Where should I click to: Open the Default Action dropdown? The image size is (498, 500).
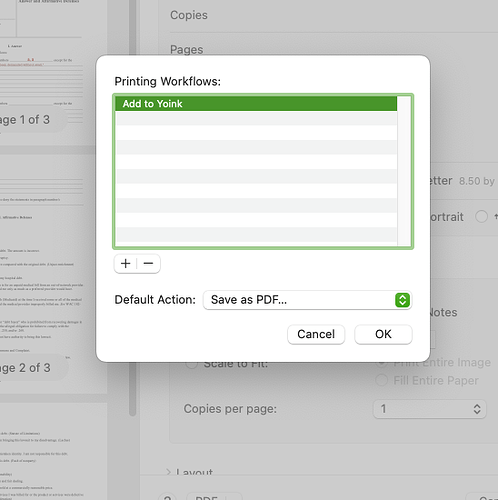307,300
